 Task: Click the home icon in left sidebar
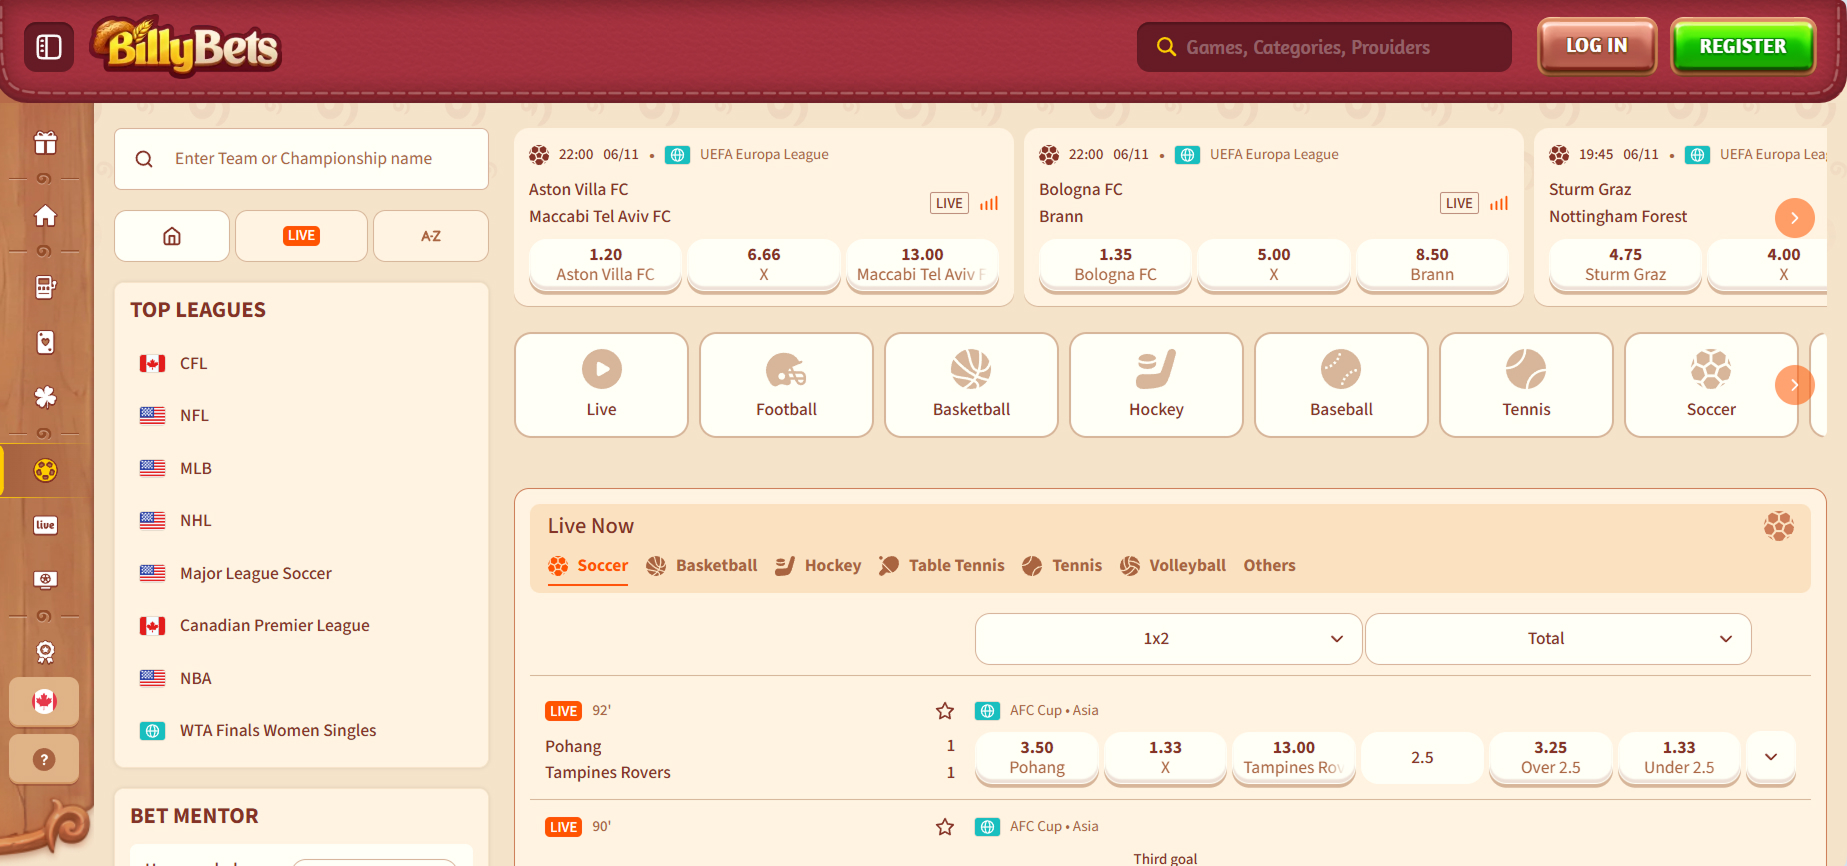tap(45, 216)
